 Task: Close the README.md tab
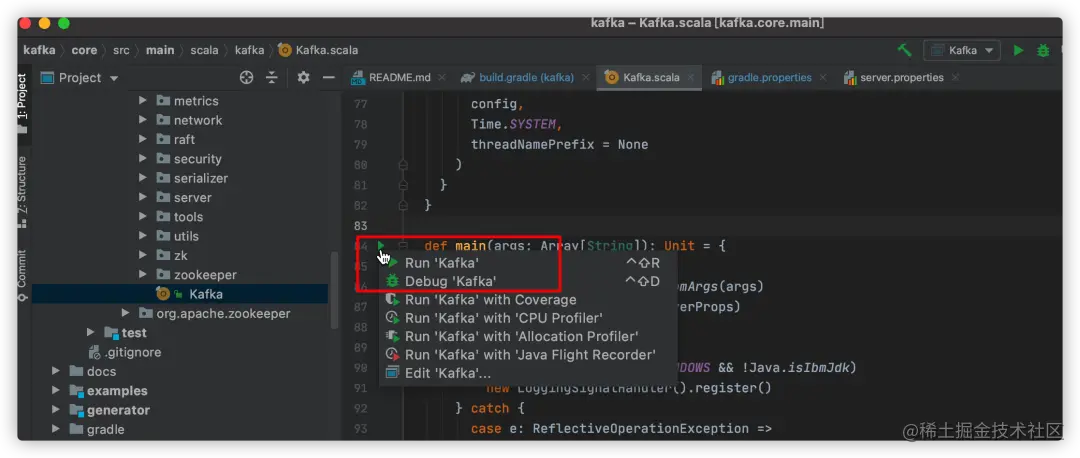click(x=442, y=78)
